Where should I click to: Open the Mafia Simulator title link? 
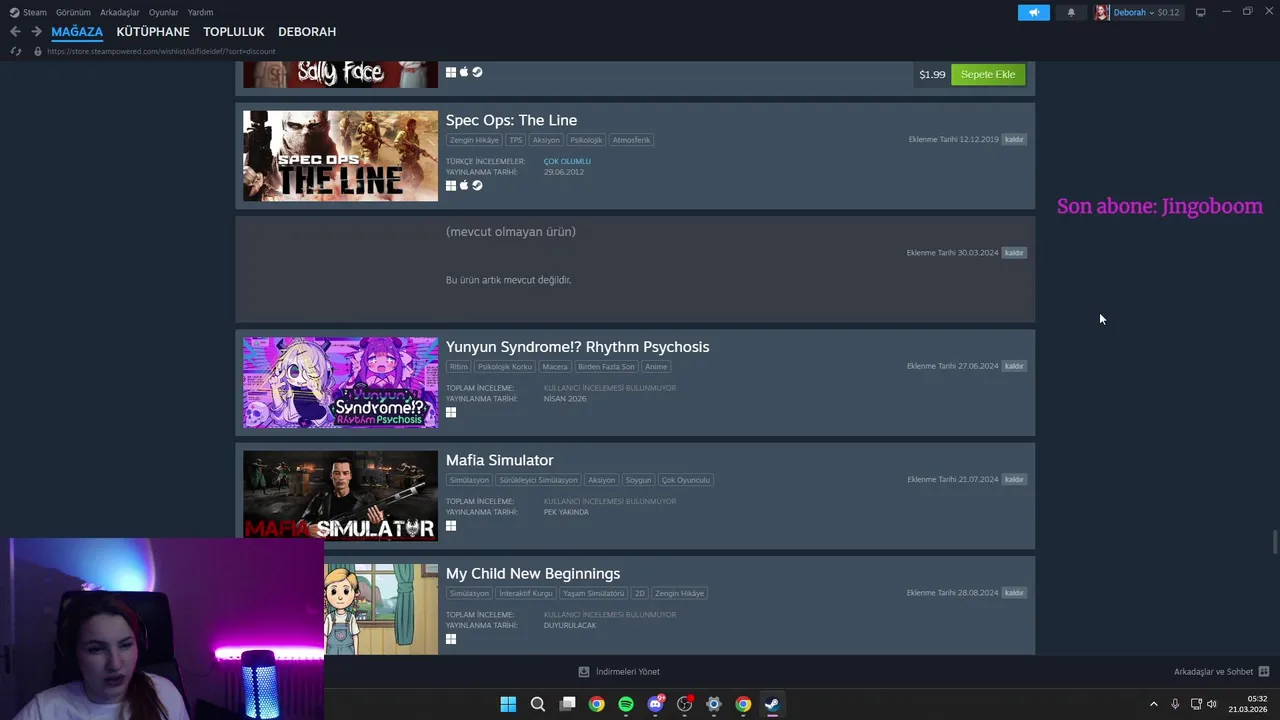tap(499, 460)
